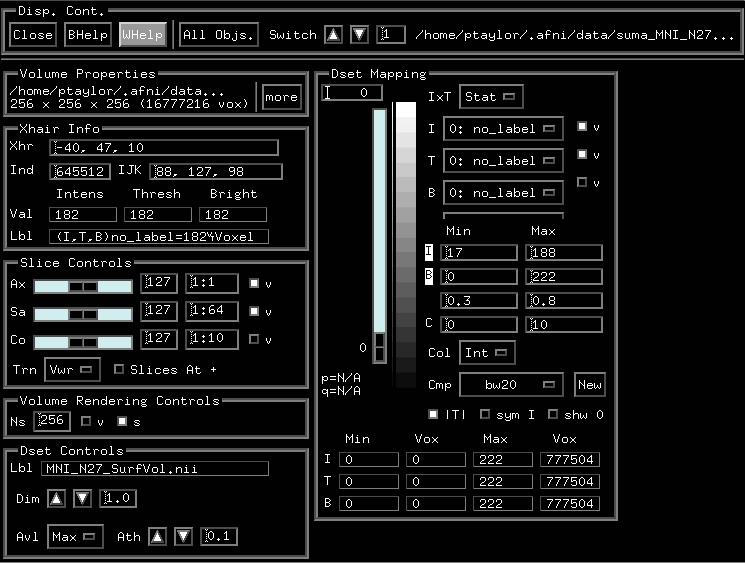The height and width of the screenshot is (563, 745).
Task: Open the IxT Stat dropdown
Action: pos(491,97)
